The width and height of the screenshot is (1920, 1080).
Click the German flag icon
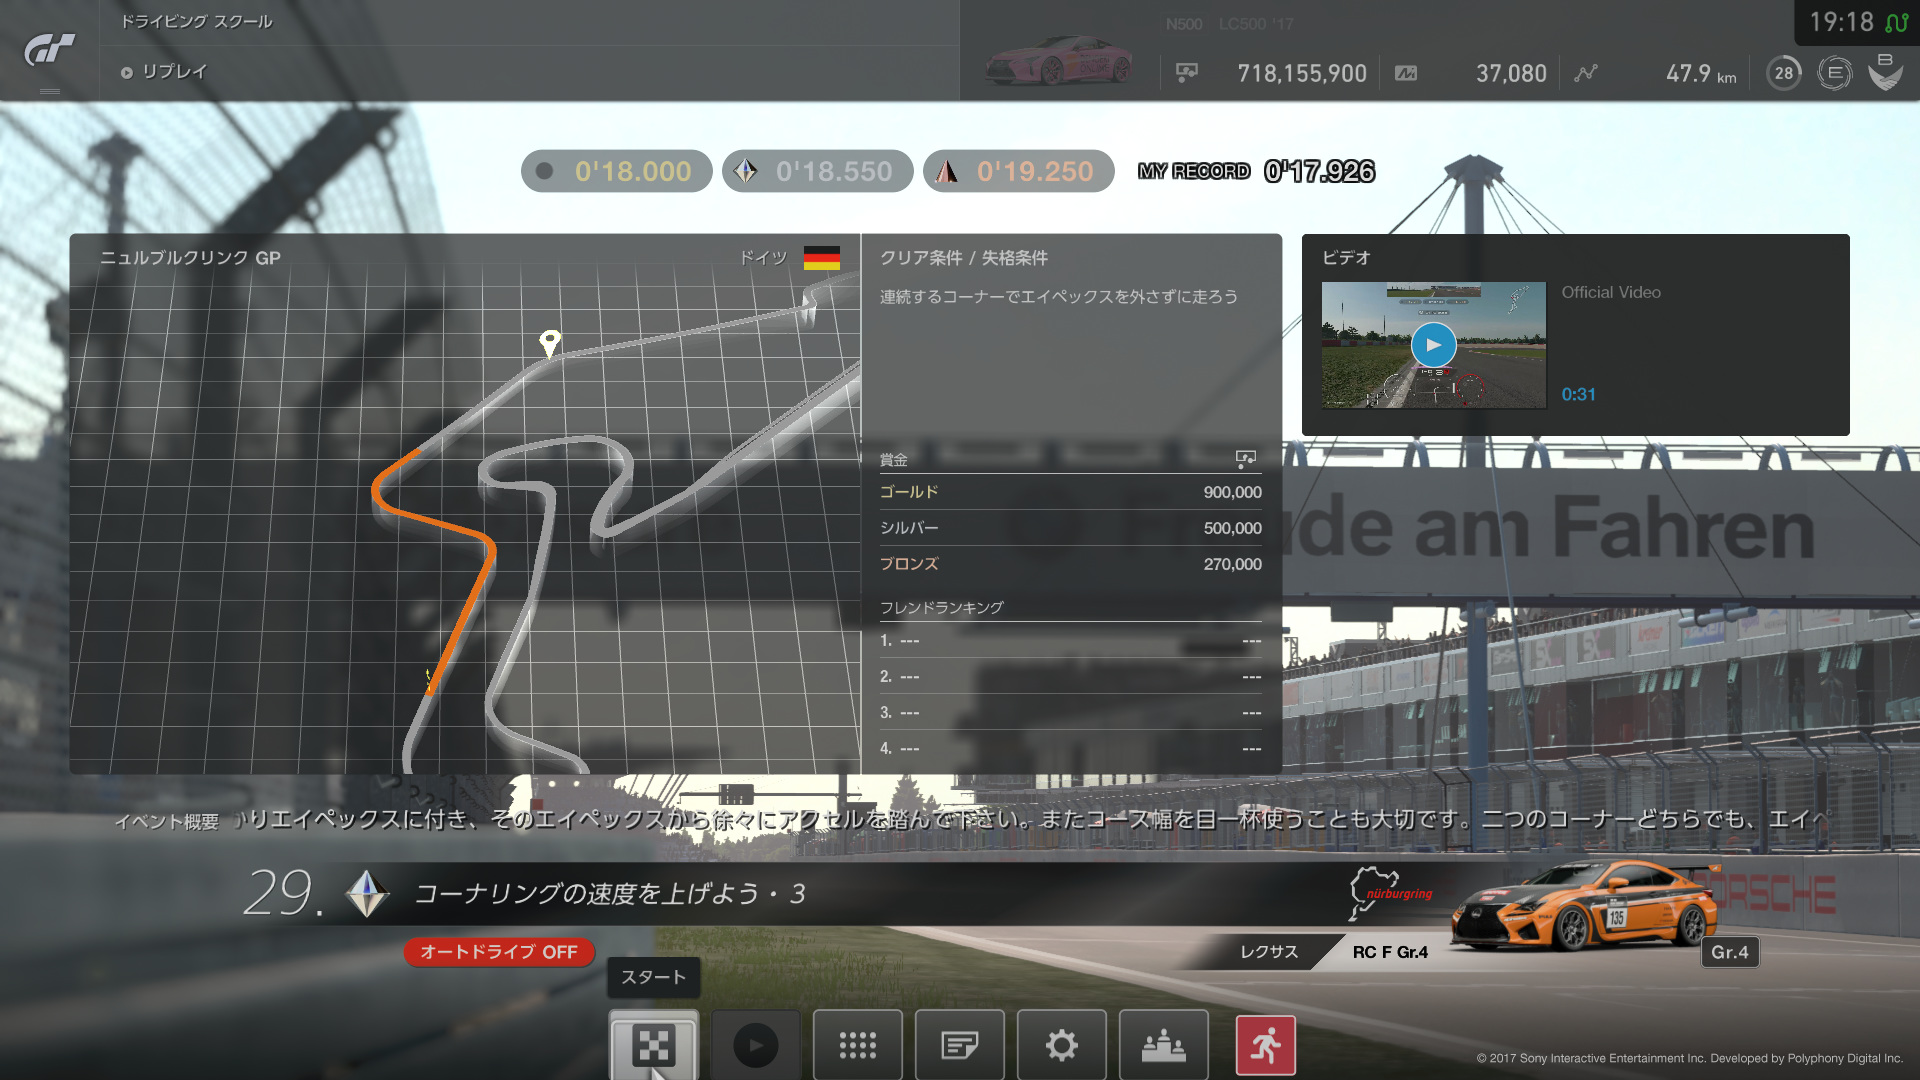click(821, 258)
